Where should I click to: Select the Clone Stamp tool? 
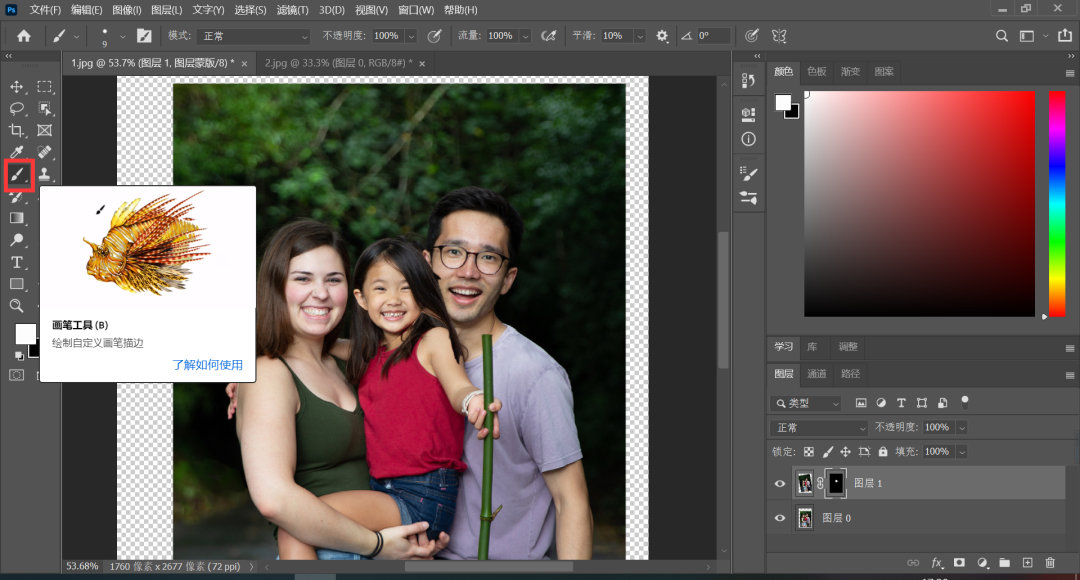click(x=45, y=174)
